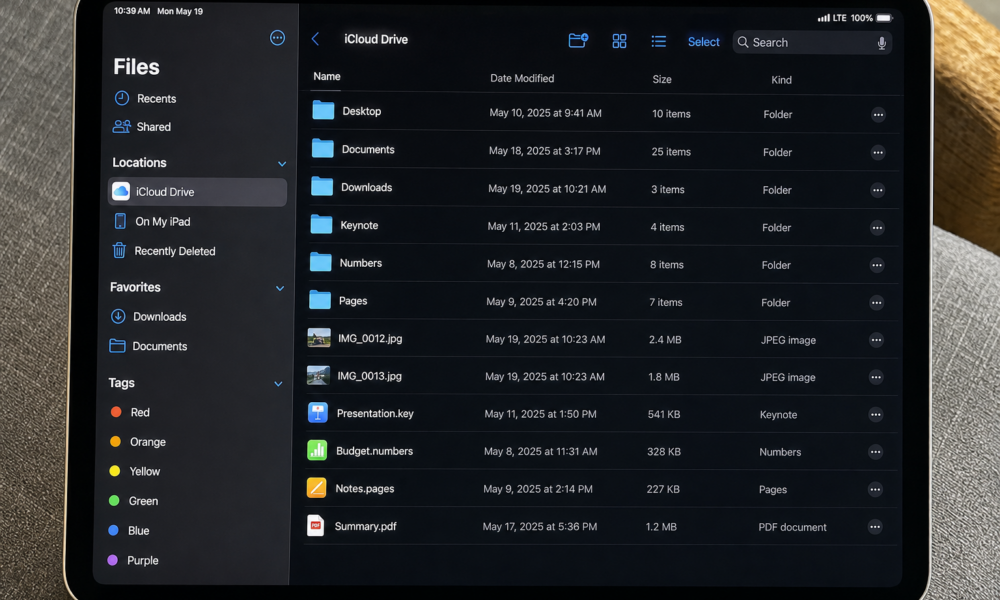Click the Notes.pages document icon
Viewport: 1000px width, 600px height.
[x=316, y=488]
